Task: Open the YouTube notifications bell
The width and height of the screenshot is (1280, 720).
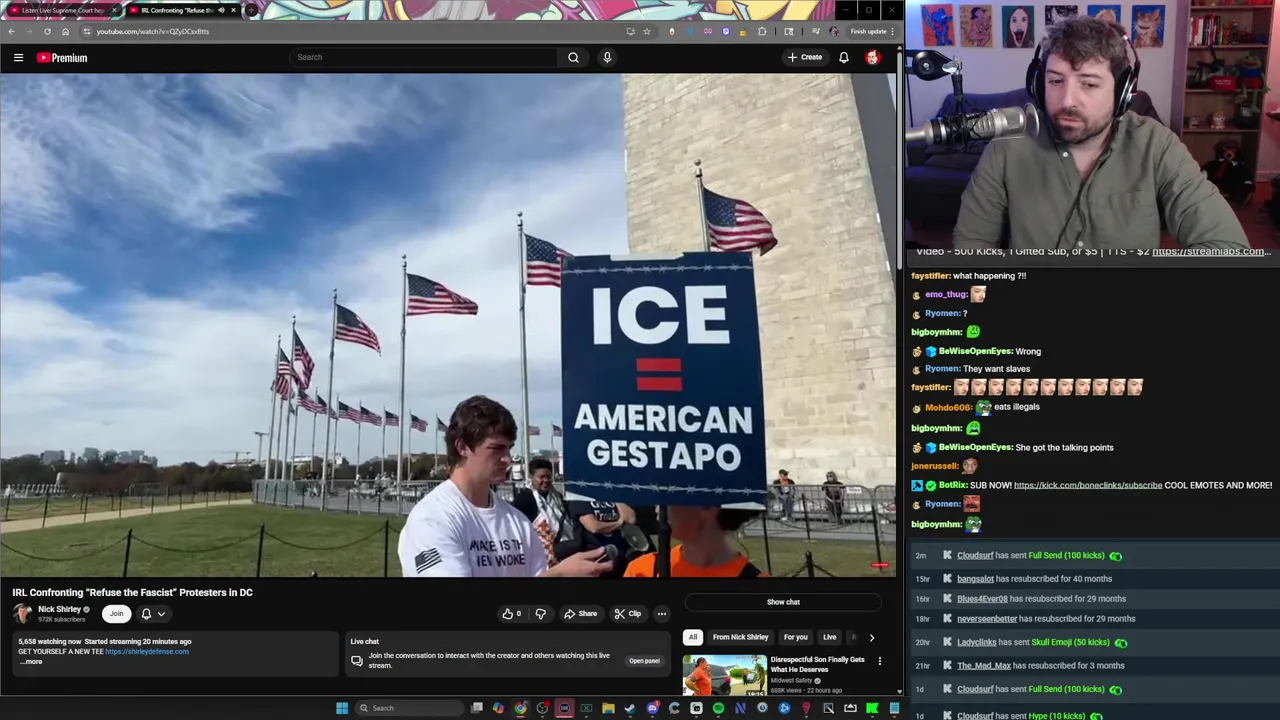Action: [x=844, y=57]
